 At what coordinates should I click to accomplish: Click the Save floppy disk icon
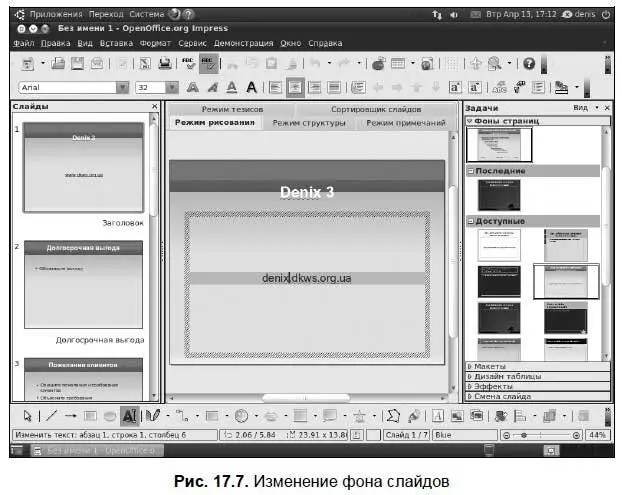click(77, 63)
